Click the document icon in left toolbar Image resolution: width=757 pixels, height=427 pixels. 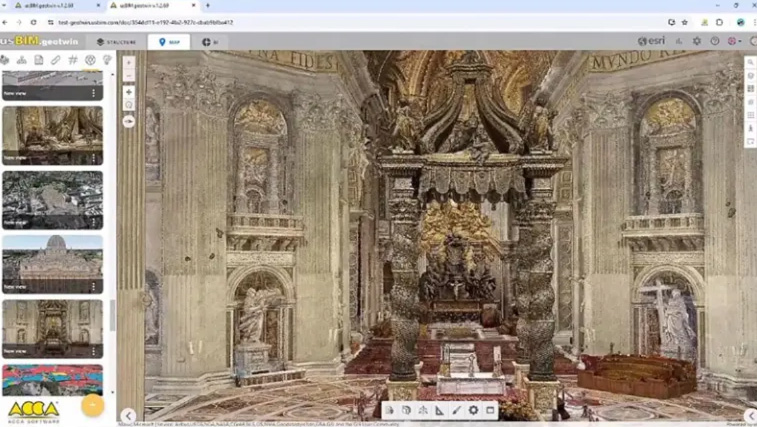coord(39,60)
